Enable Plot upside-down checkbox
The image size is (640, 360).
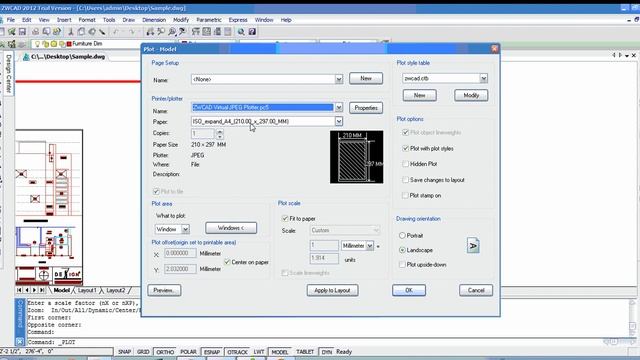point(402,264)
